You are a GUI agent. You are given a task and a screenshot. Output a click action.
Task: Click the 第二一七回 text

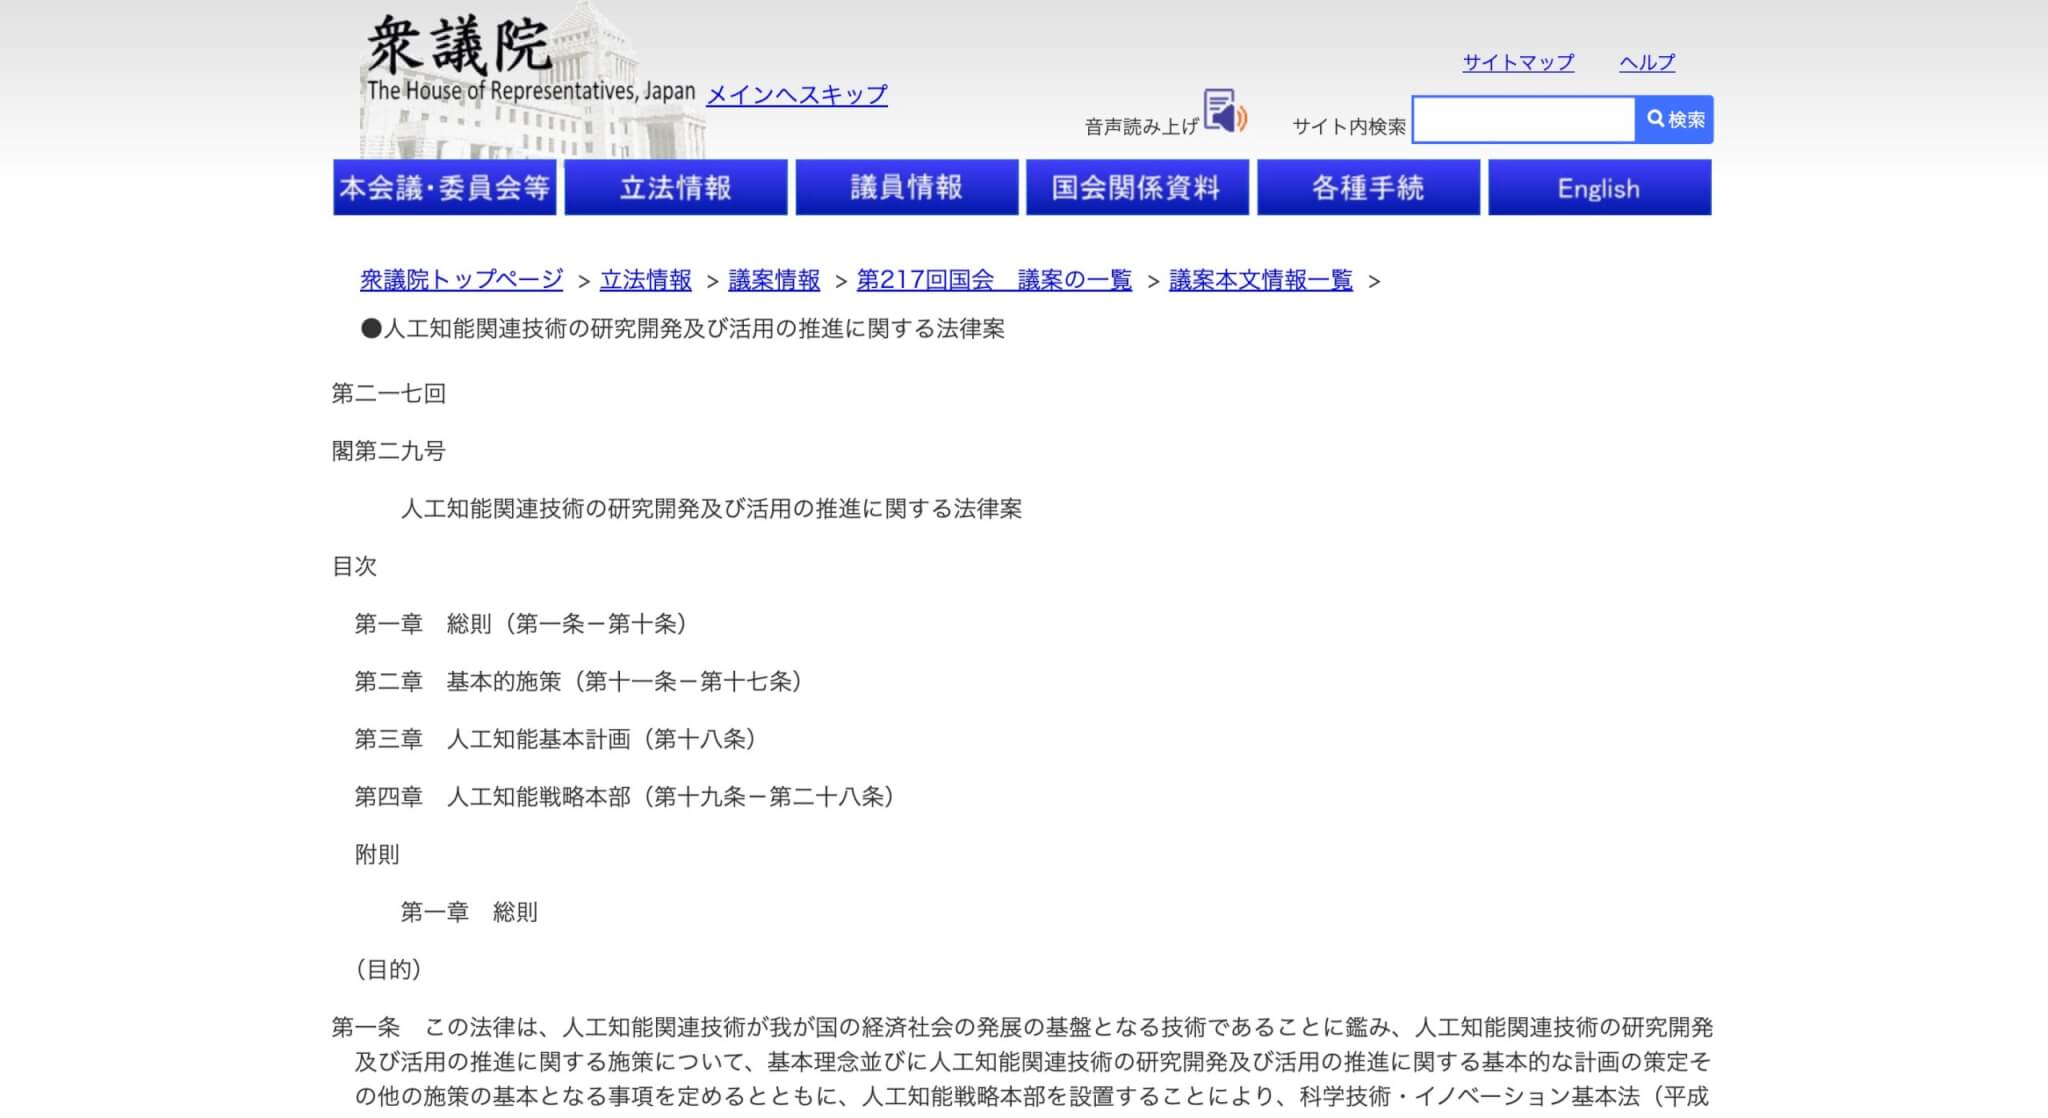[389, 393]
